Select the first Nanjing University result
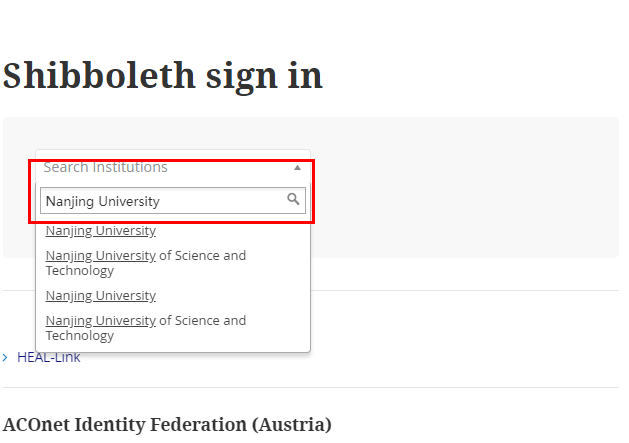Screen dimensions: 629x443 pyautogui.click(x=101, y=231)
